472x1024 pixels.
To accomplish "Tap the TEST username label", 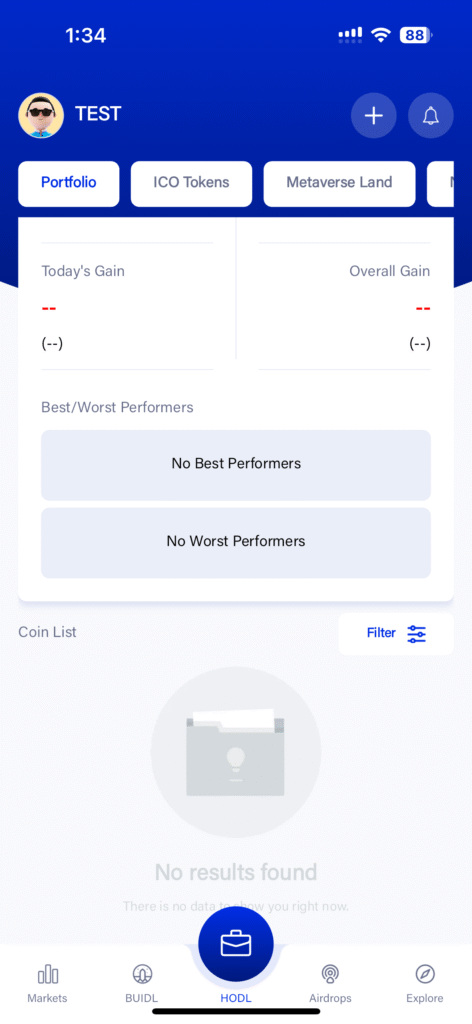I will tap(98, 114).
